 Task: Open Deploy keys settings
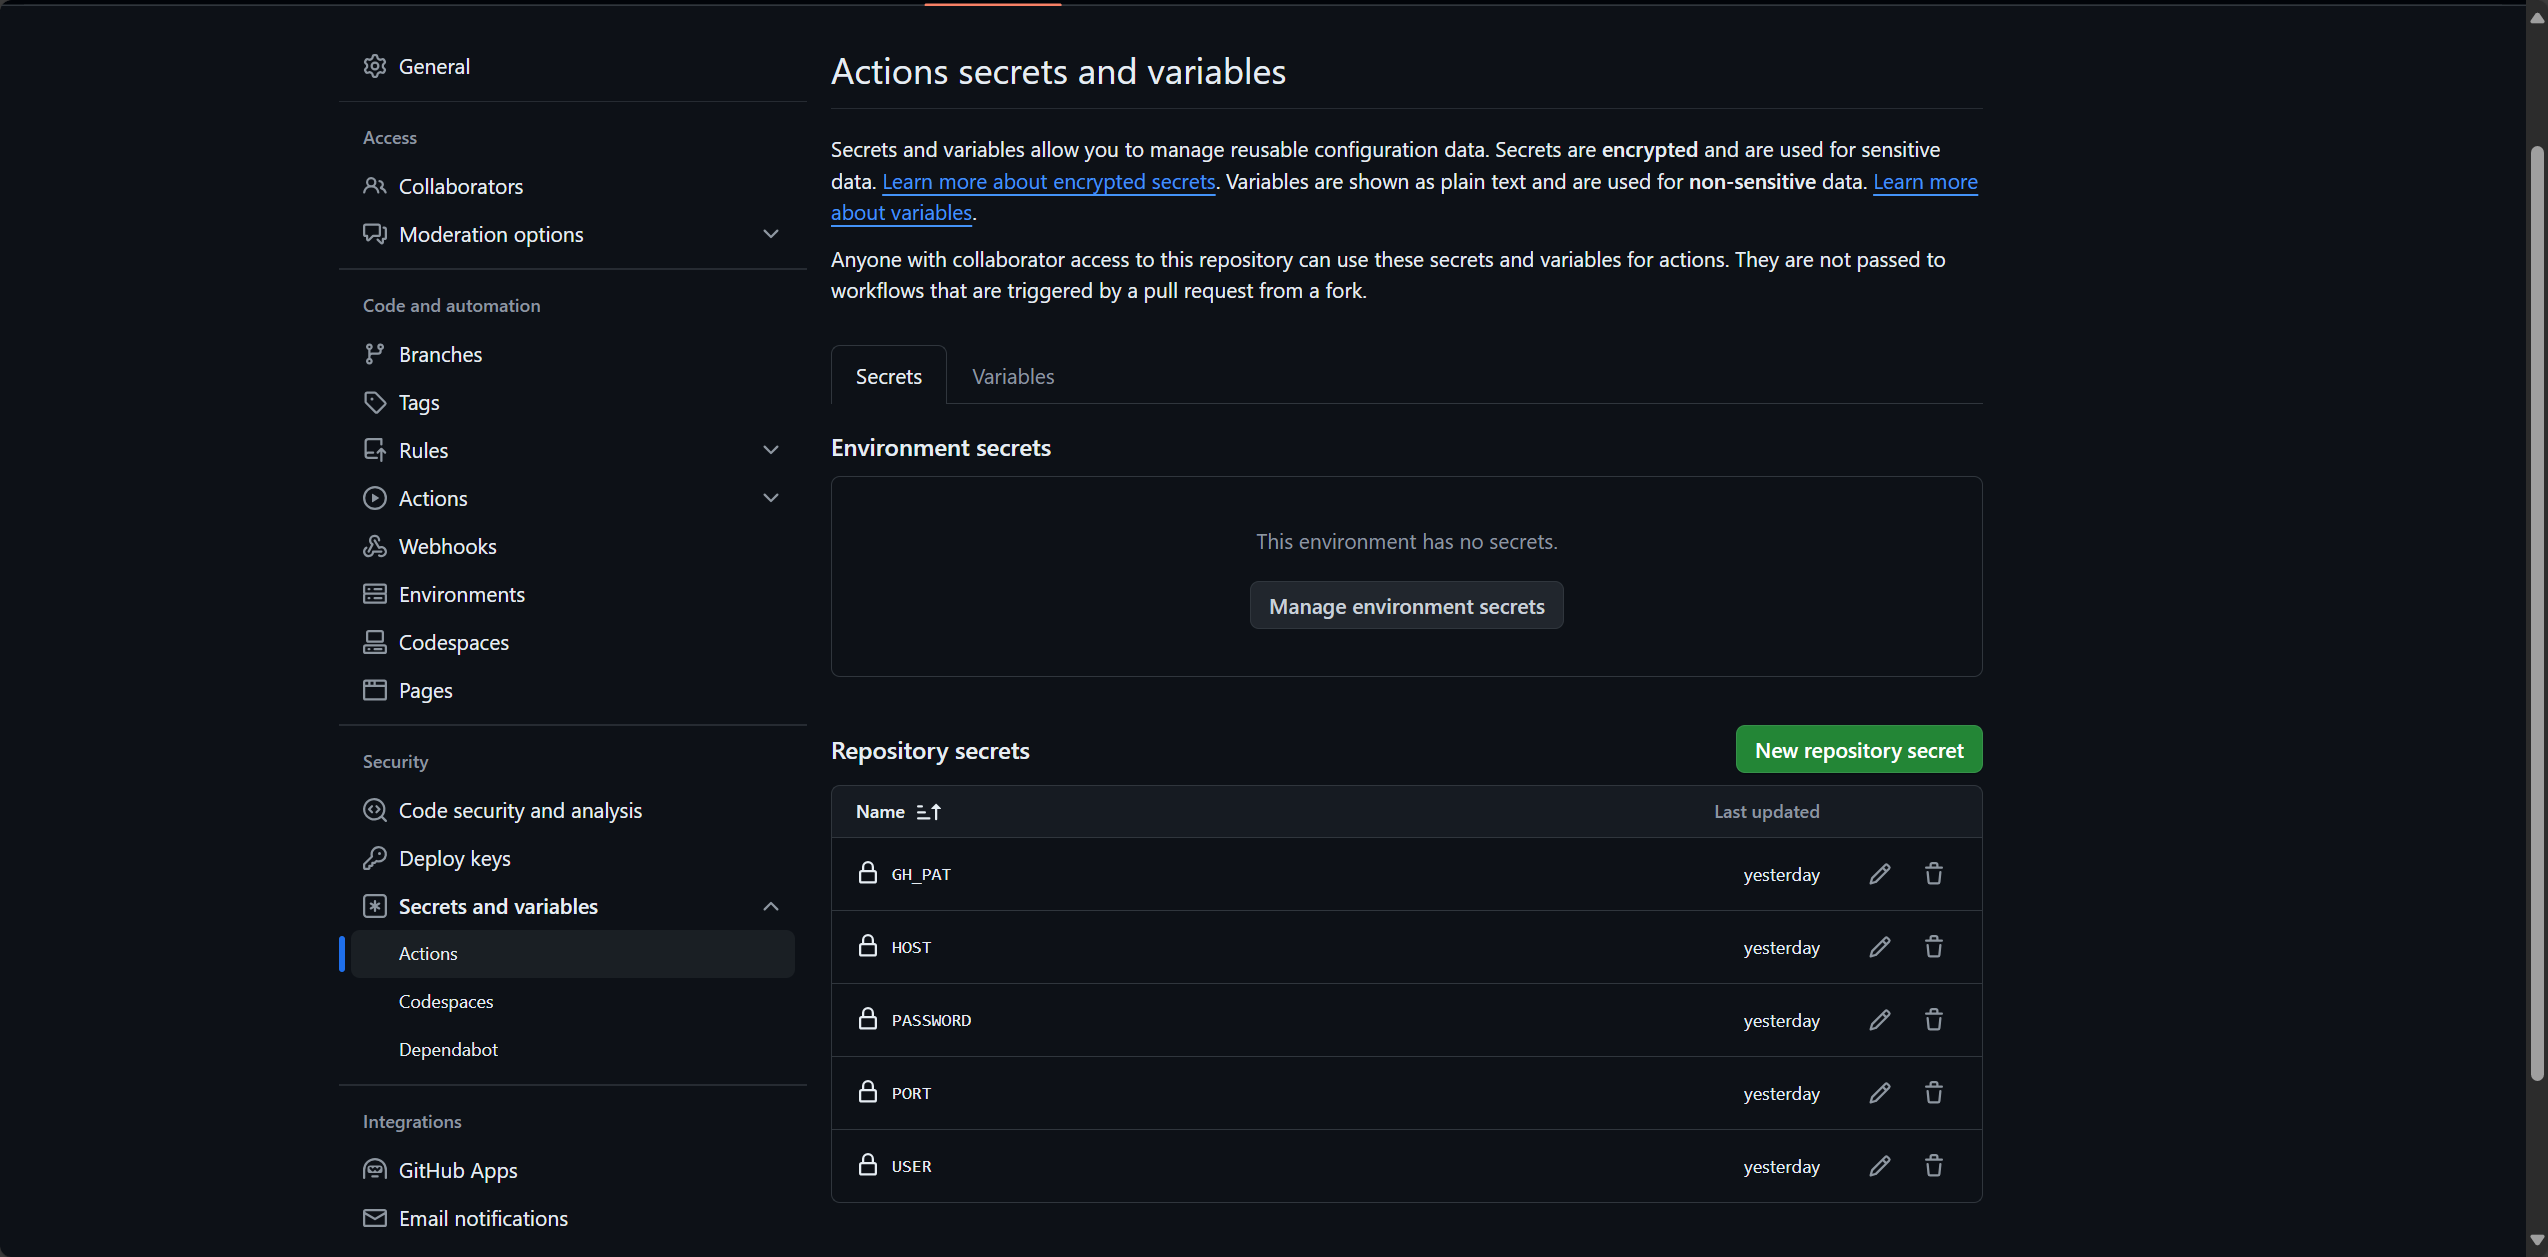[454, 858]
